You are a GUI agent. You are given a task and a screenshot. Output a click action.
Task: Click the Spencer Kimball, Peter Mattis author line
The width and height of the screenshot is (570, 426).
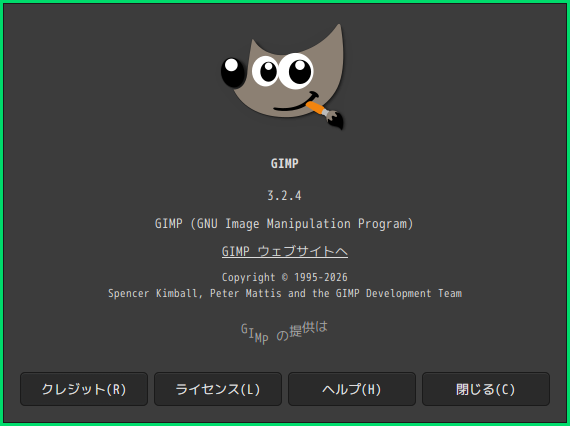[x=194, y=293]
